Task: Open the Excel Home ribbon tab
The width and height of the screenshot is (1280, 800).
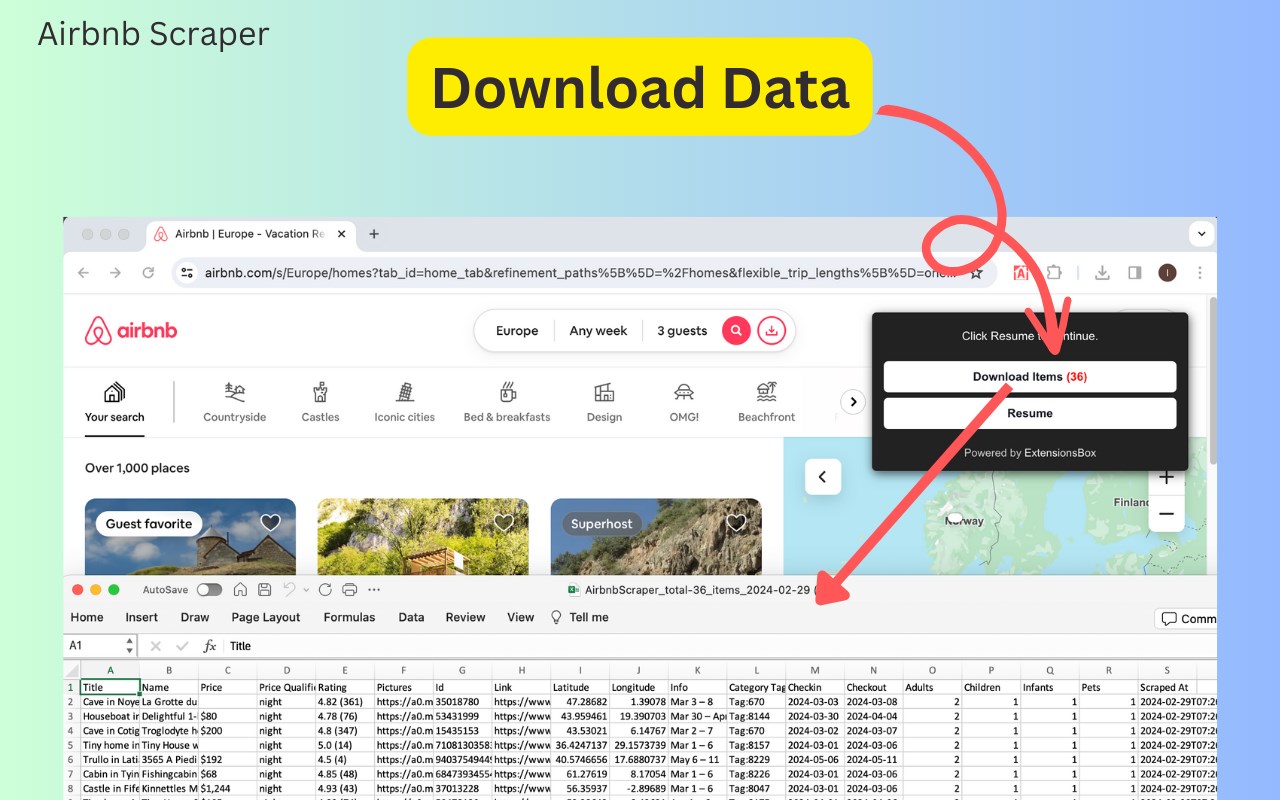Action: (x=87, y=617)
